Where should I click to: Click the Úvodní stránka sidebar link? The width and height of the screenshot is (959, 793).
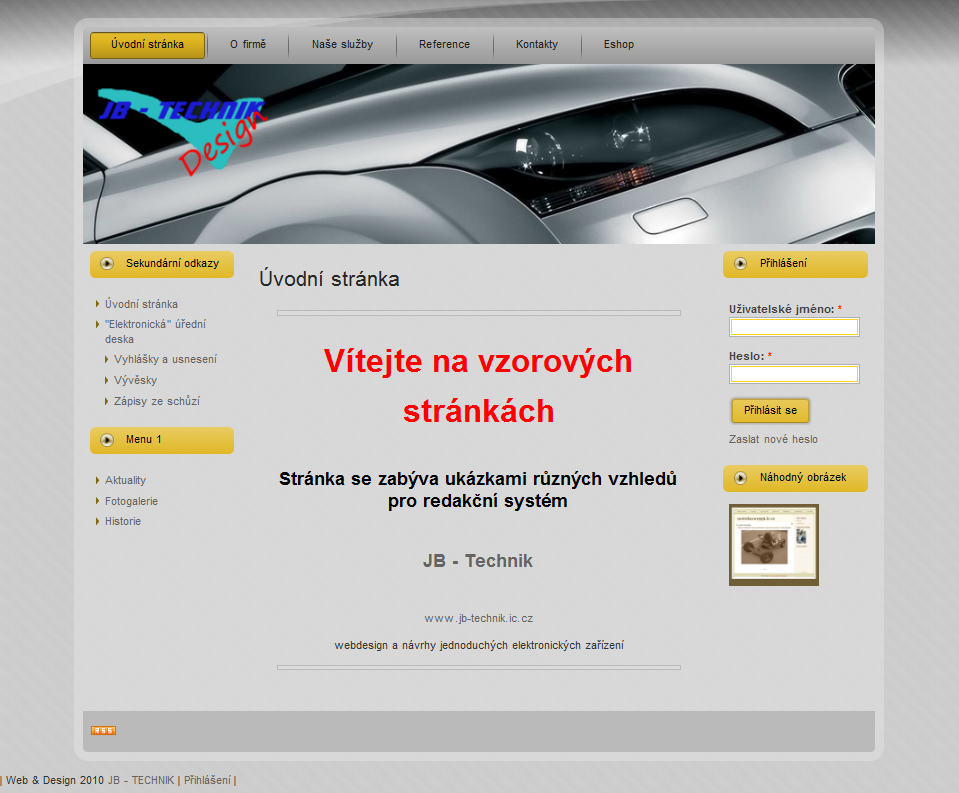coord(141,304)
